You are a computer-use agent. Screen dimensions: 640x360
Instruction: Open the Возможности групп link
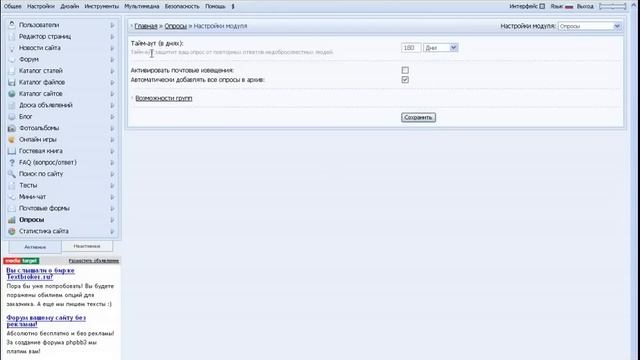click(164, 98)
